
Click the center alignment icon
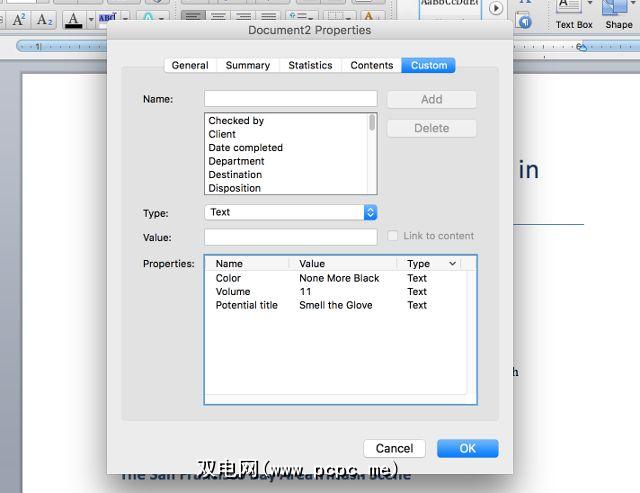[218, 18]
